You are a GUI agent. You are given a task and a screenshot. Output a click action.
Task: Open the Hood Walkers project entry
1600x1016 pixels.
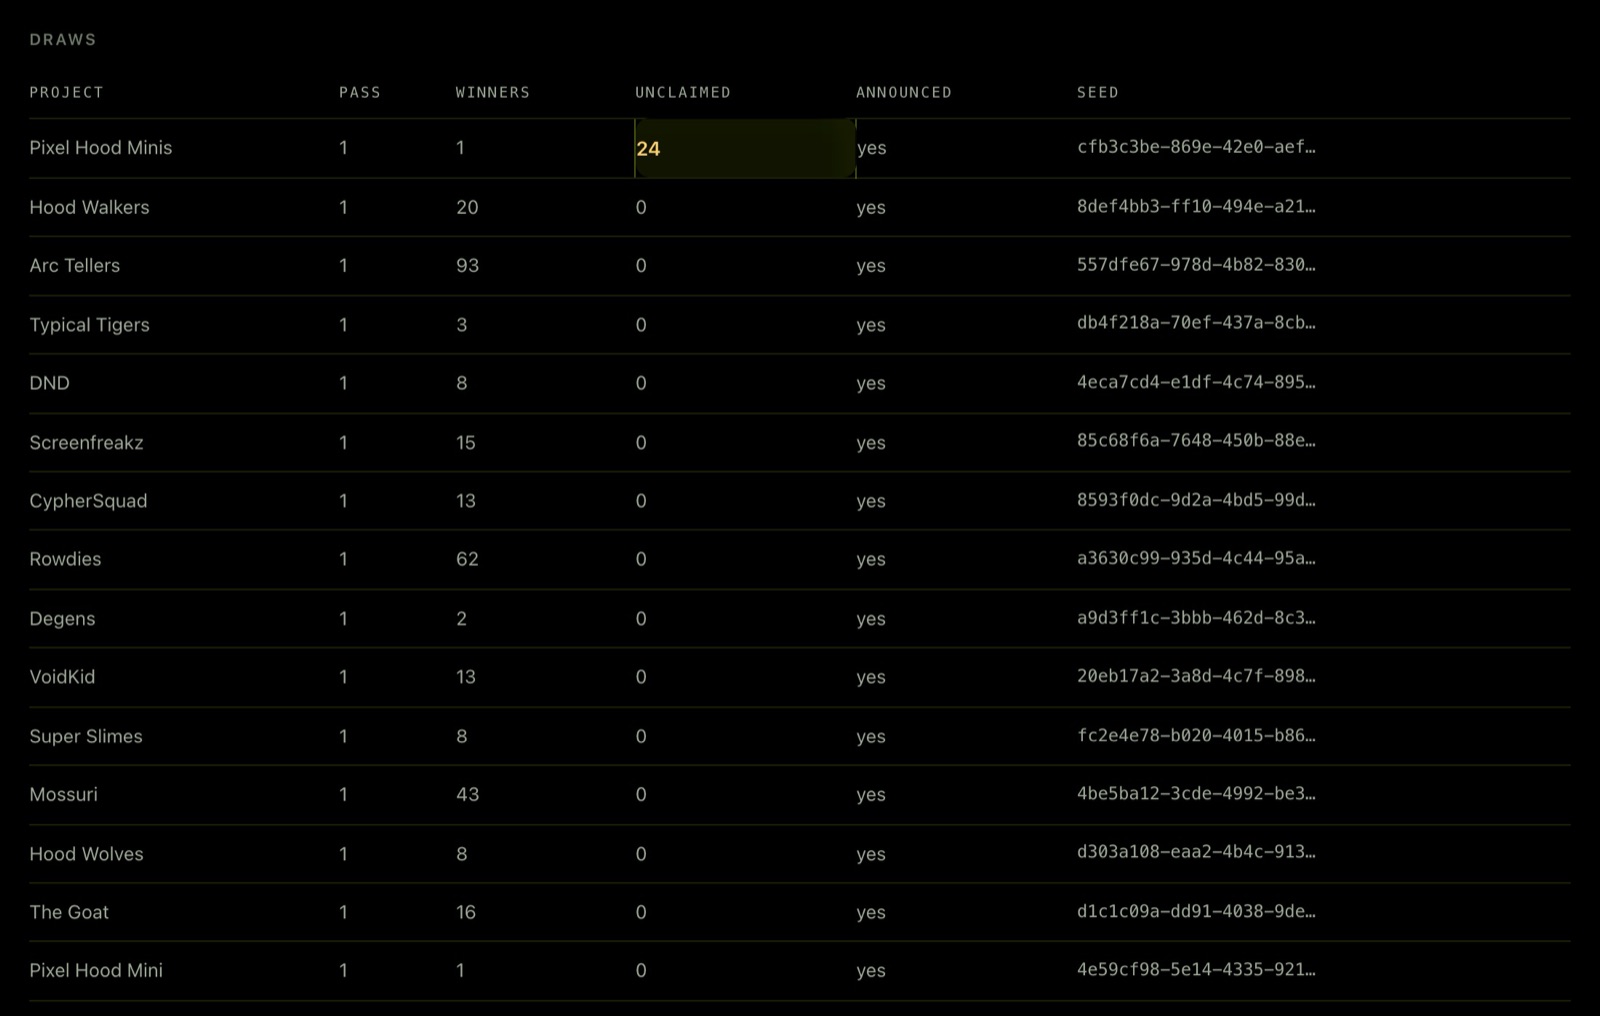(x=89, y=207)
